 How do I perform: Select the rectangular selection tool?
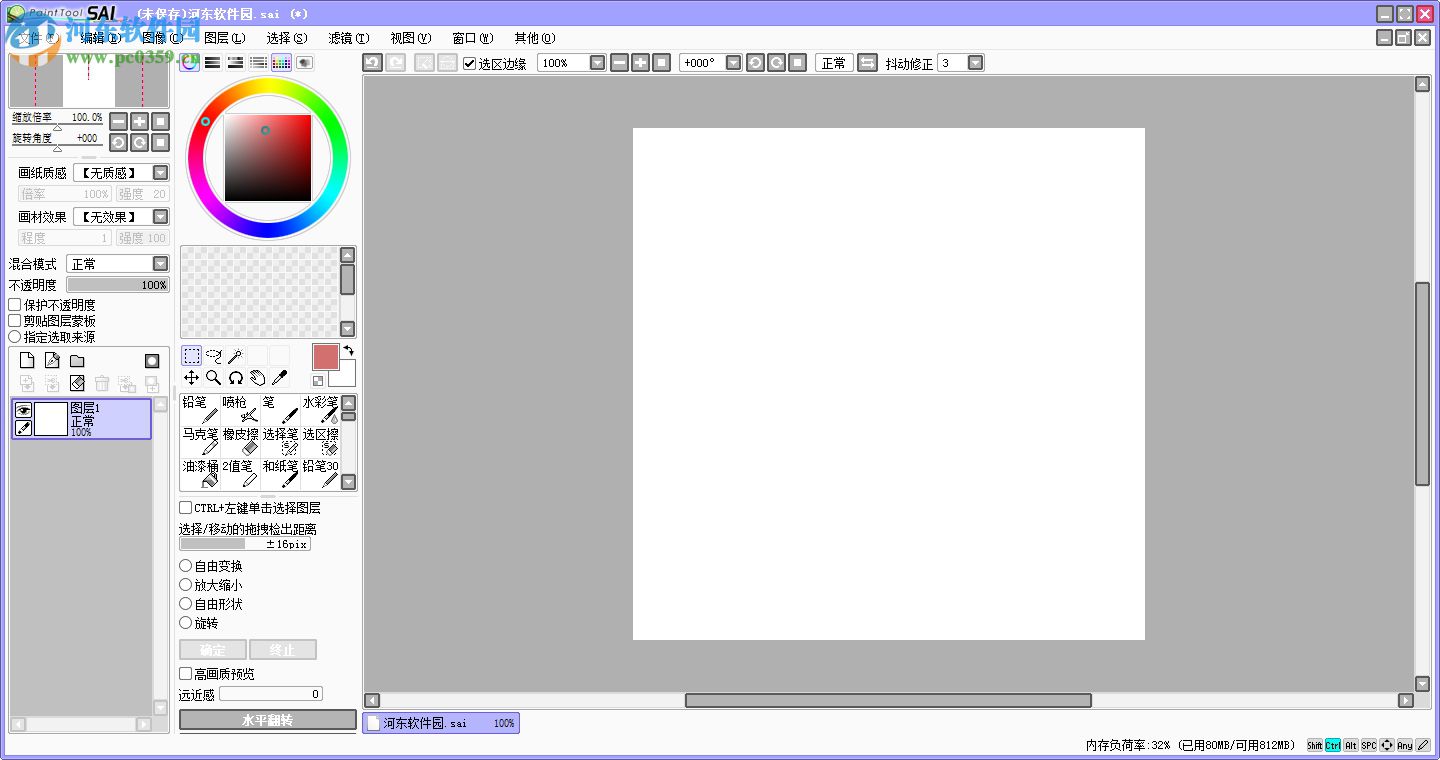(x=191, y=356)
